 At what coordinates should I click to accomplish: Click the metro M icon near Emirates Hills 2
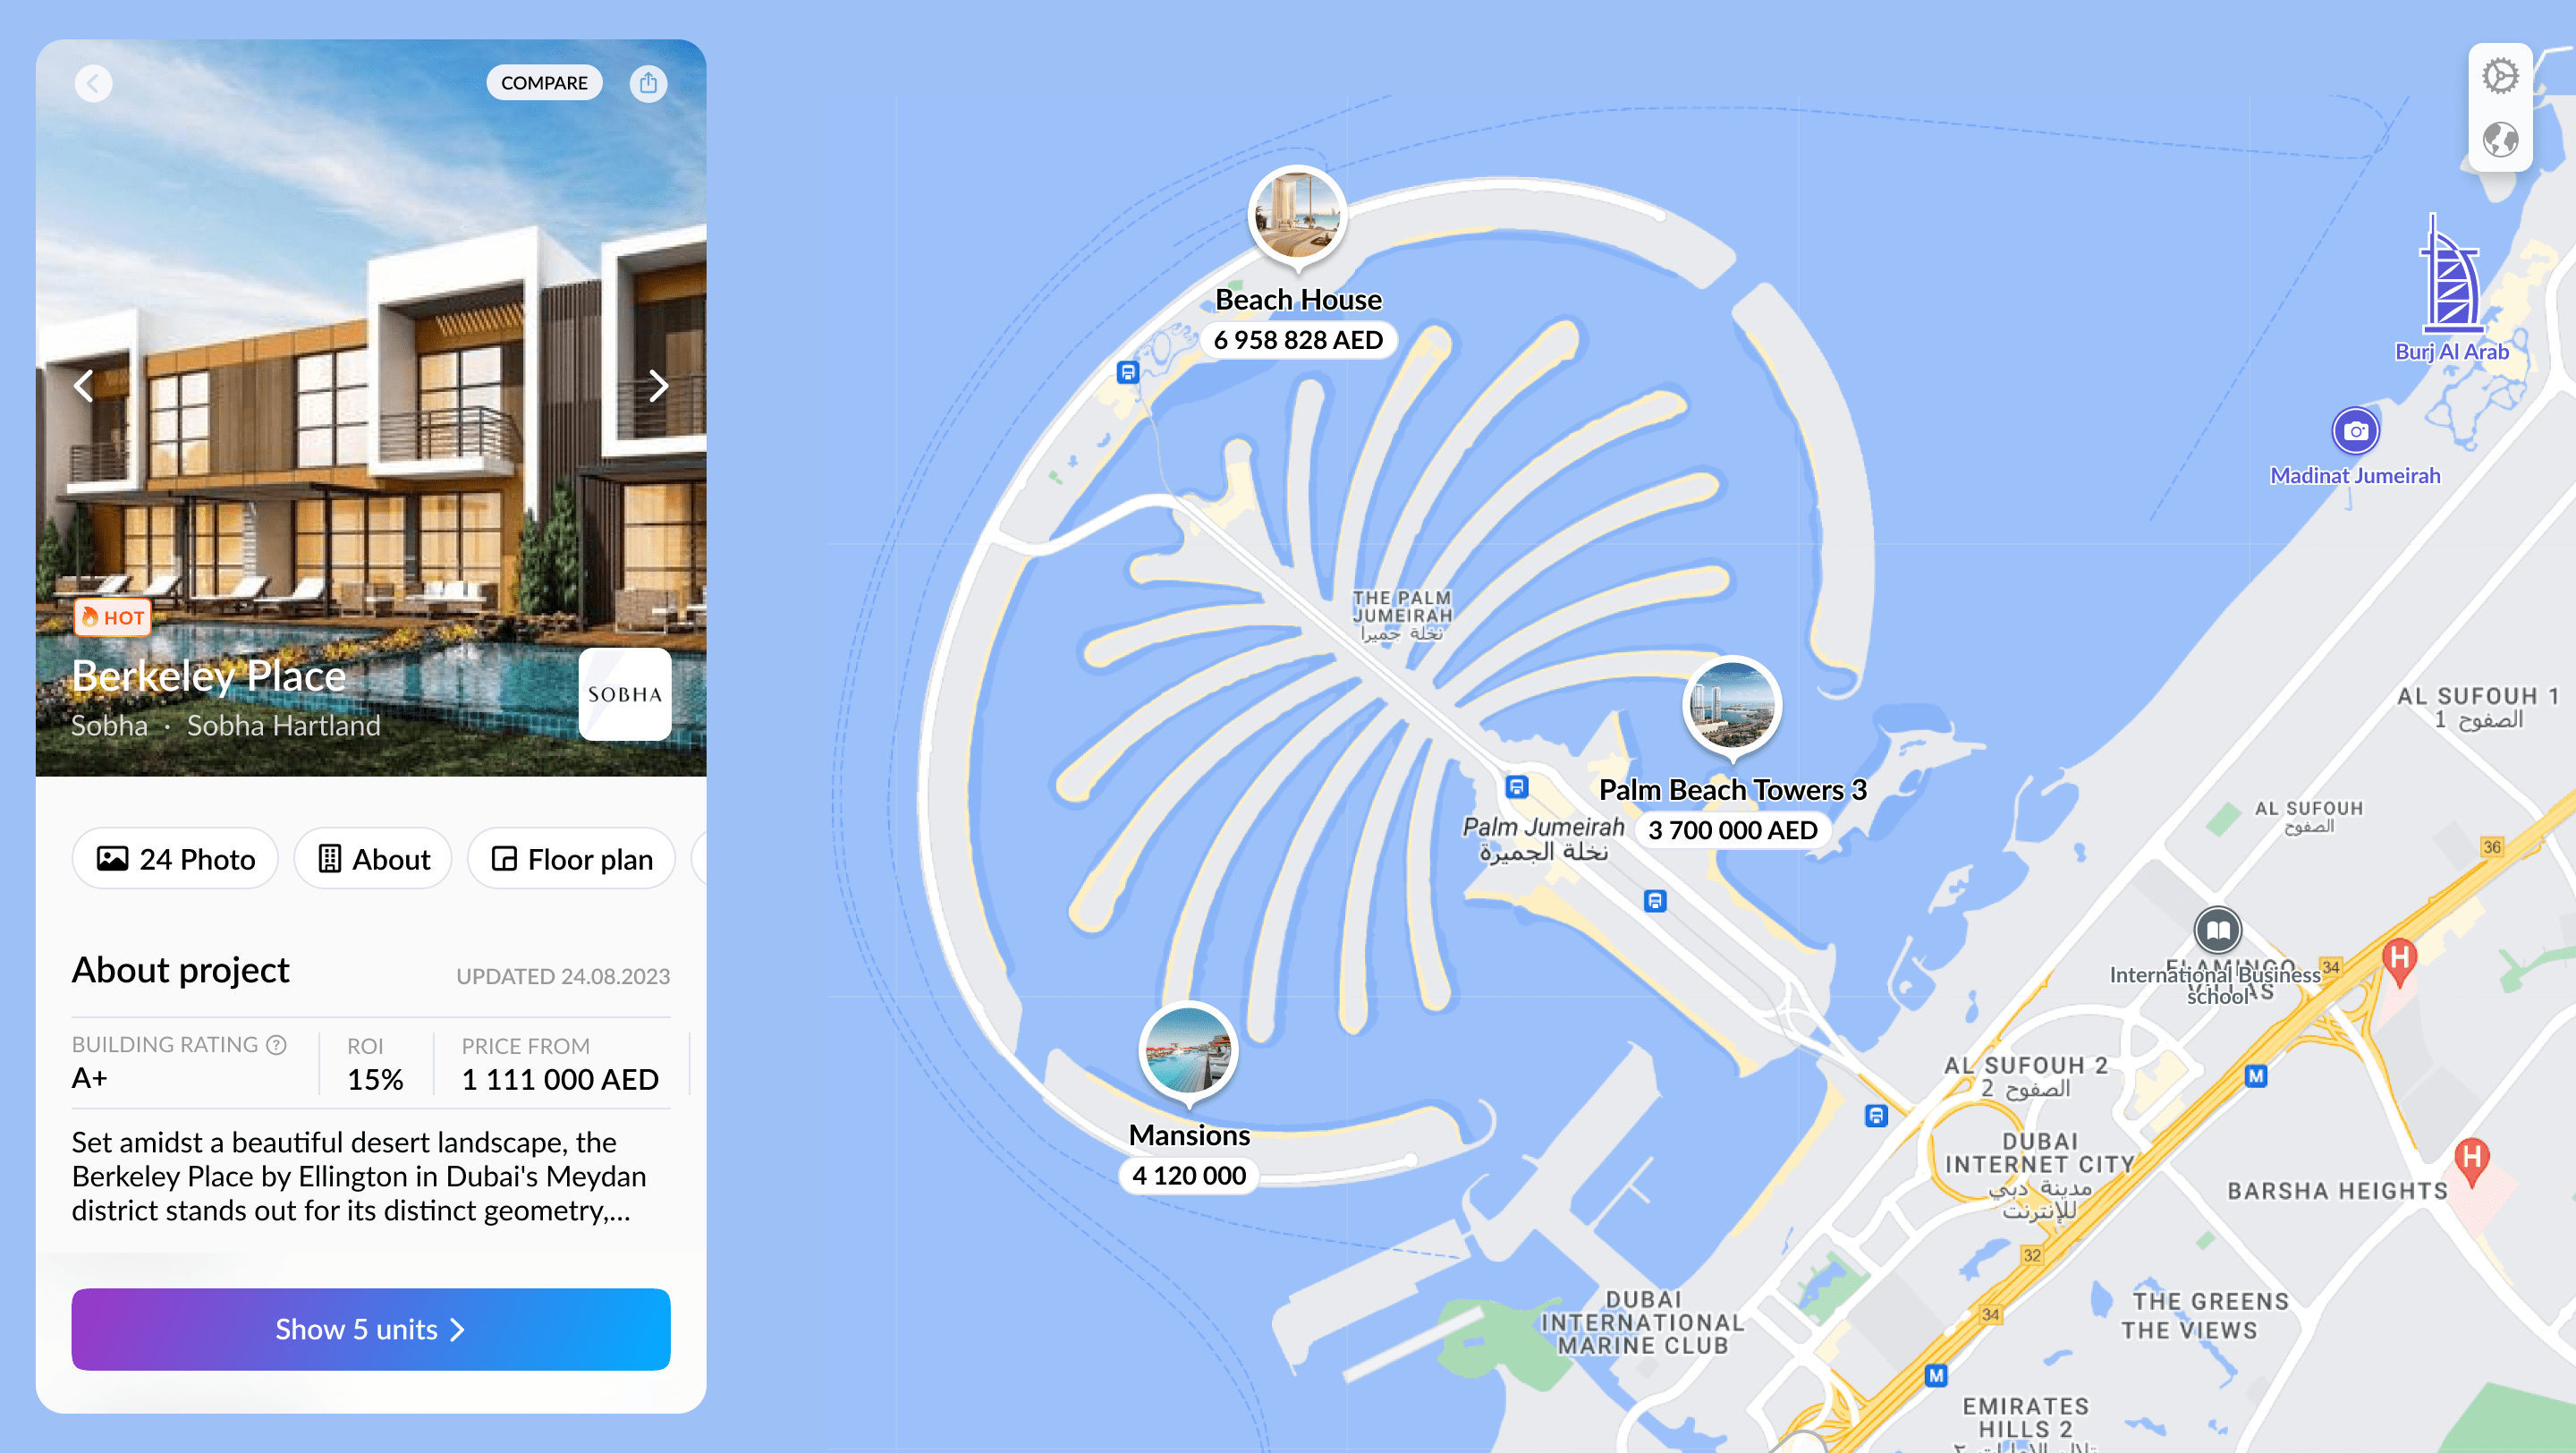[x=1936, y=1376]
